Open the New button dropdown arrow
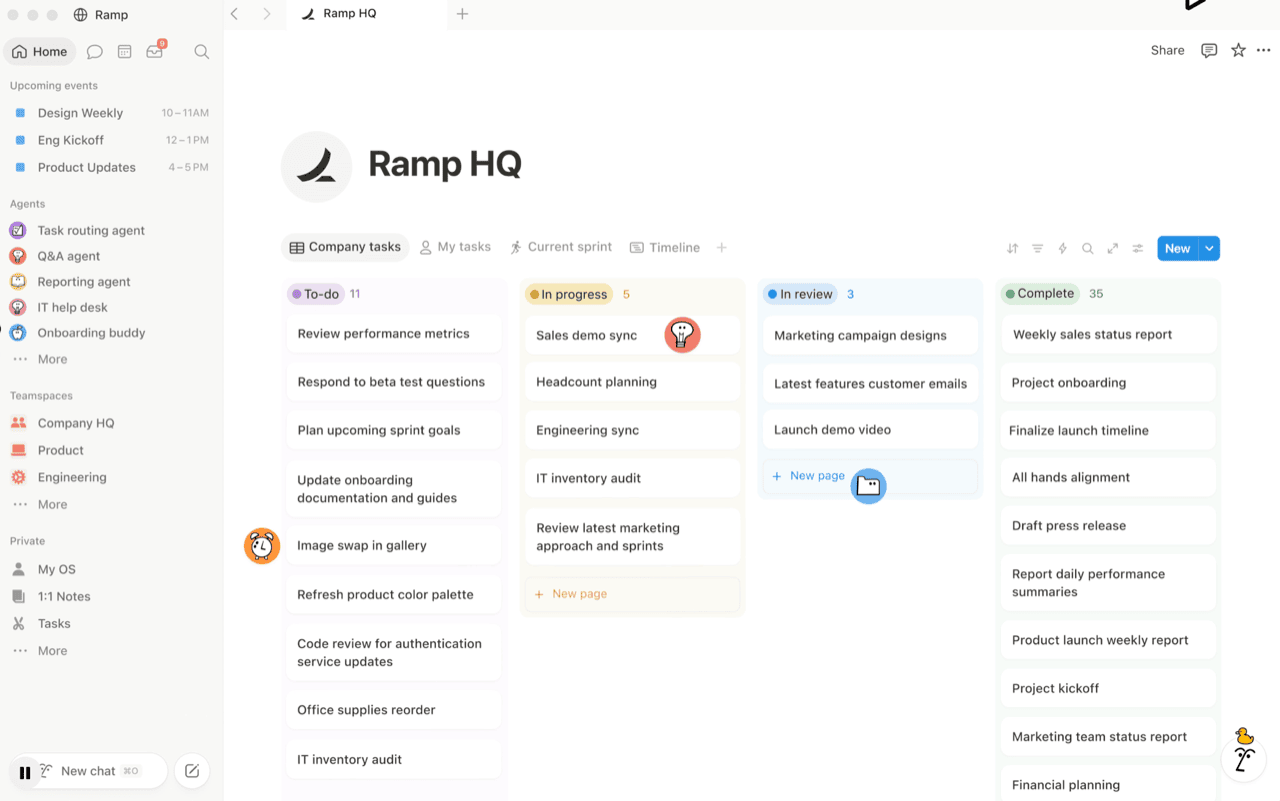This screenshot has height=801, width=1280. pyautogui.click(x=1209, y=248)
